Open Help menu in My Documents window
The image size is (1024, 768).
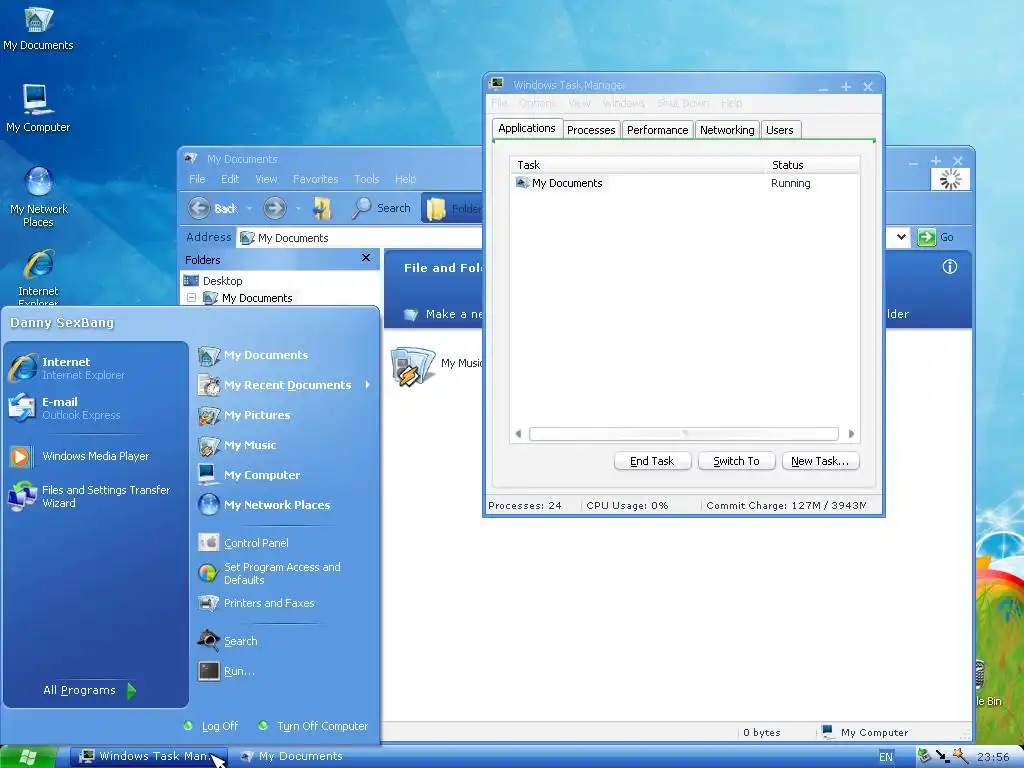pyautogui.click(x=405, y=179)
